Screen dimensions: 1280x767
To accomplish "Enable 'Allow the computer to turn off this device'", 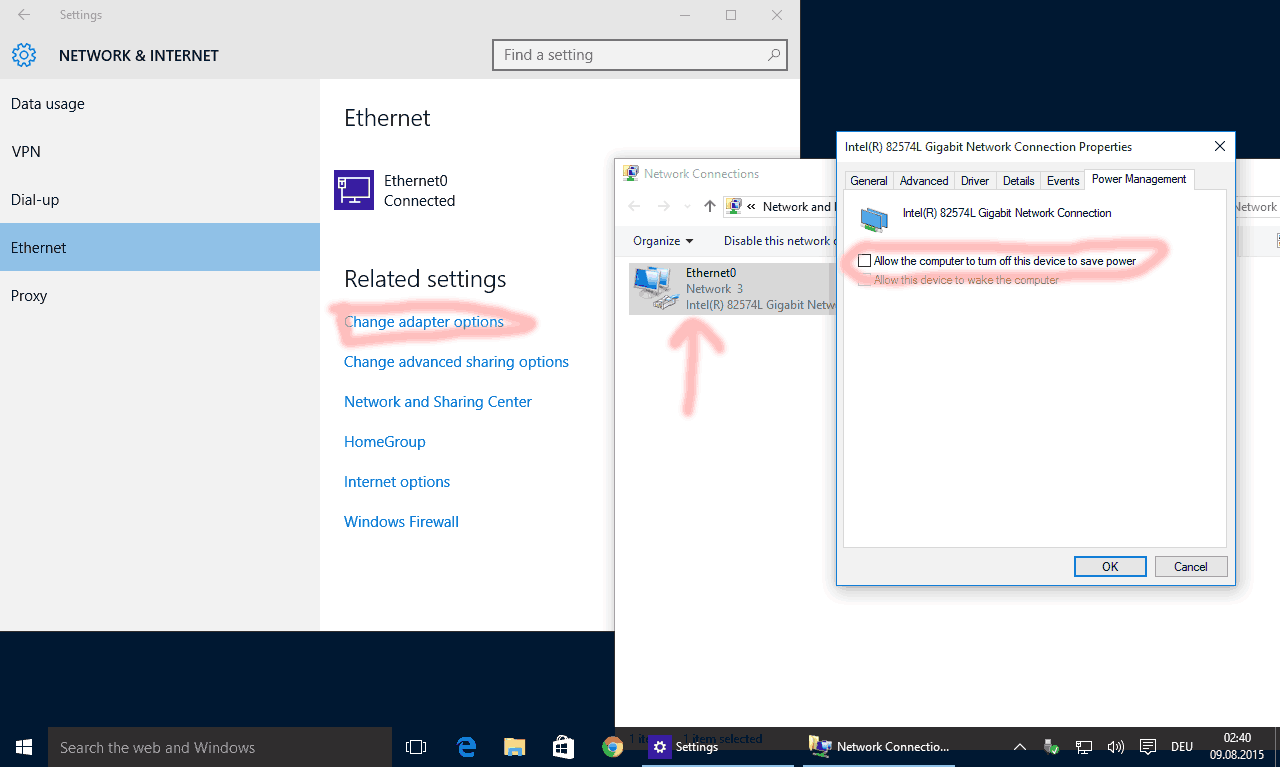I will coord(865,261).
